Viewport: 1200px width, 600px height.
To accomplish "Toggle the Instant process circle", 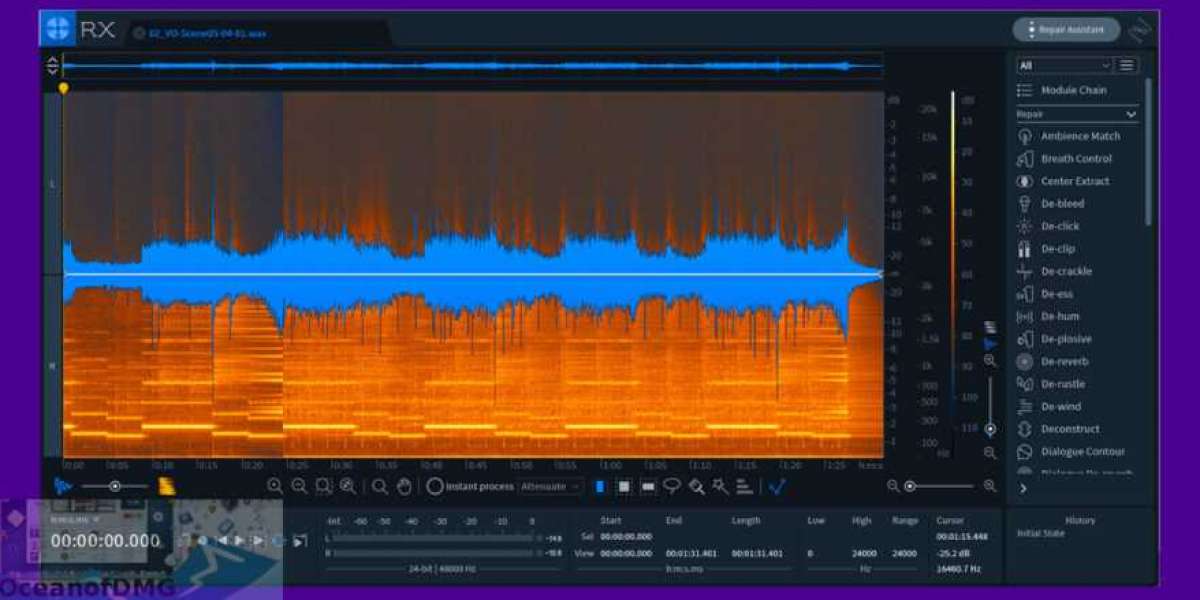I will click(x=435, y=487).
